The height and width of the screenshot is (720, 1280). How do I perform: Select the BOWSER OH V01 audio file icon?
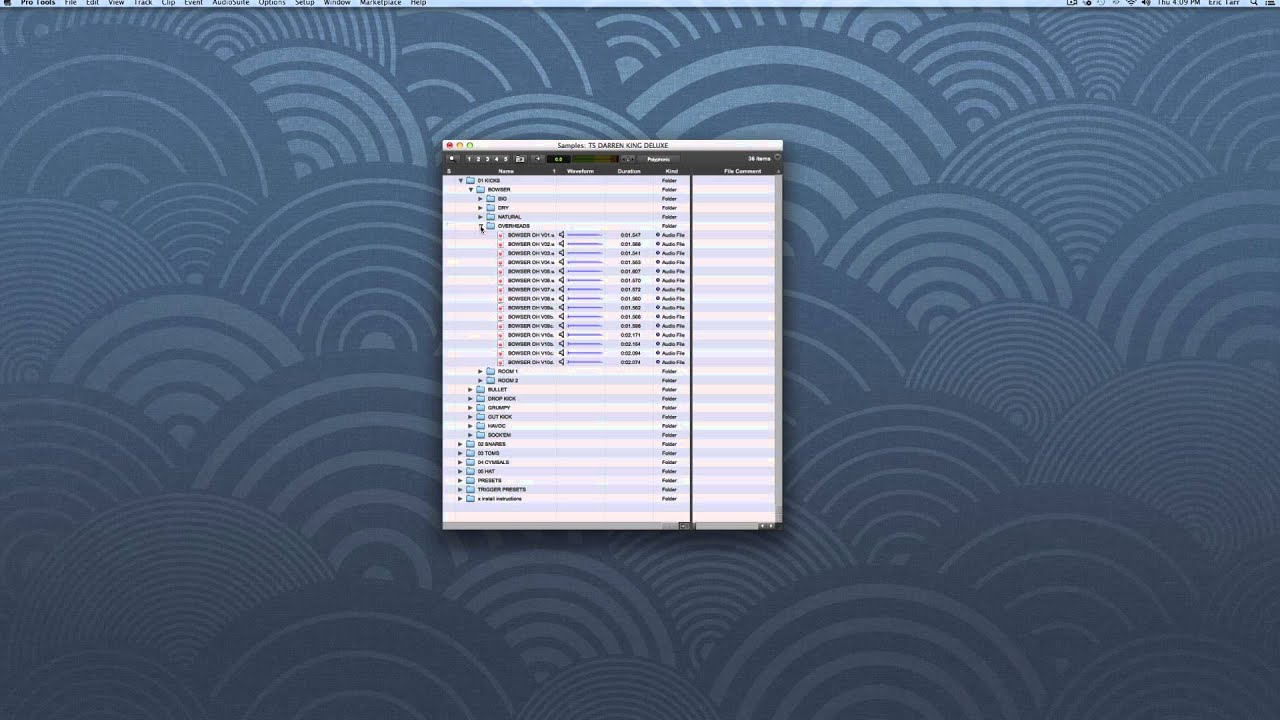tap(500, 235)
